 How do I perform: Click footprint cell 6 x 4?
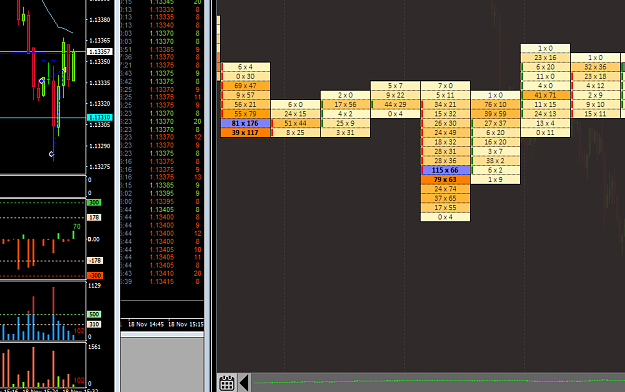point(246,67)
